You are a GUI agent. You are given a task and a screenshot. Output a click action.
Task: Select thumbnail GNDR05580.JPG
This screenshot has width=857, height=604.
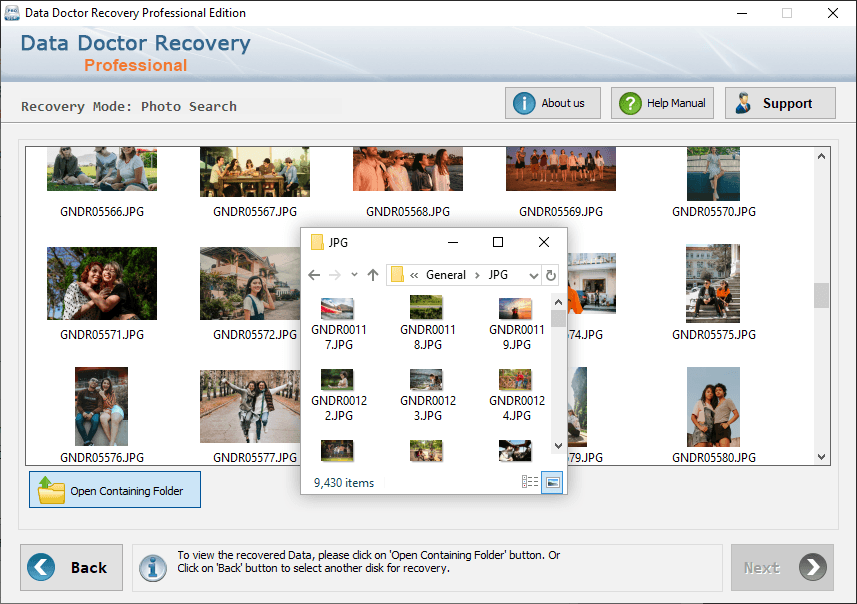pos(713,406)
